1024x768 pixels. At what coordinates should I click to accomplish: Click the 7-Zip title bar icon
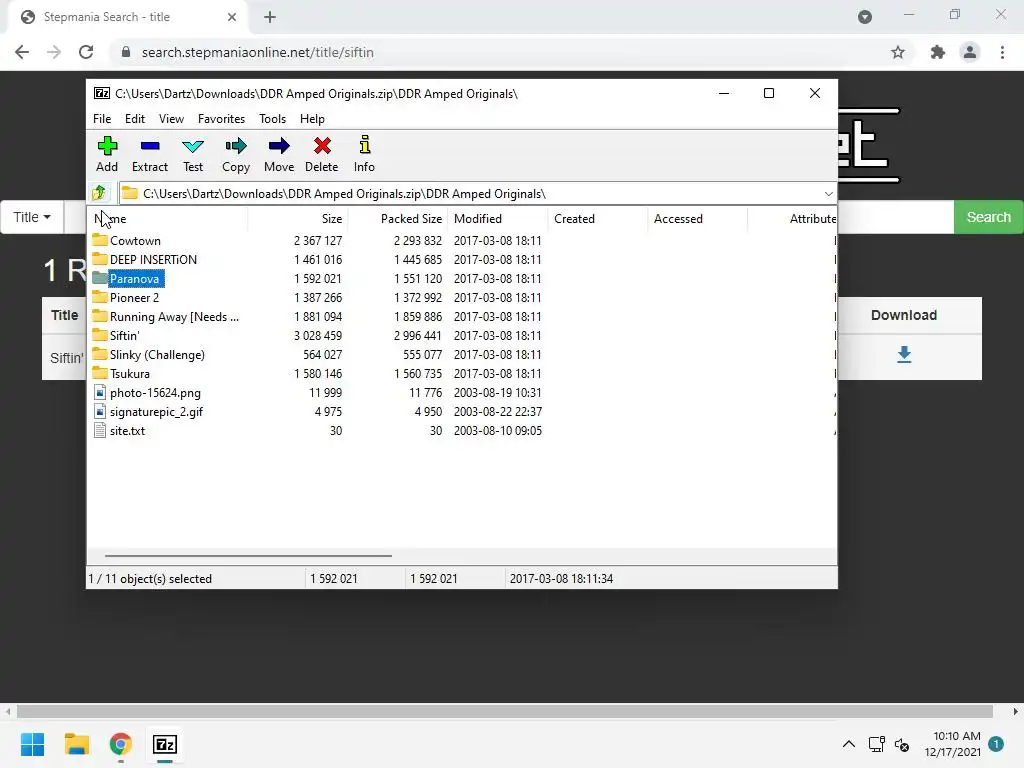(102, 93)
